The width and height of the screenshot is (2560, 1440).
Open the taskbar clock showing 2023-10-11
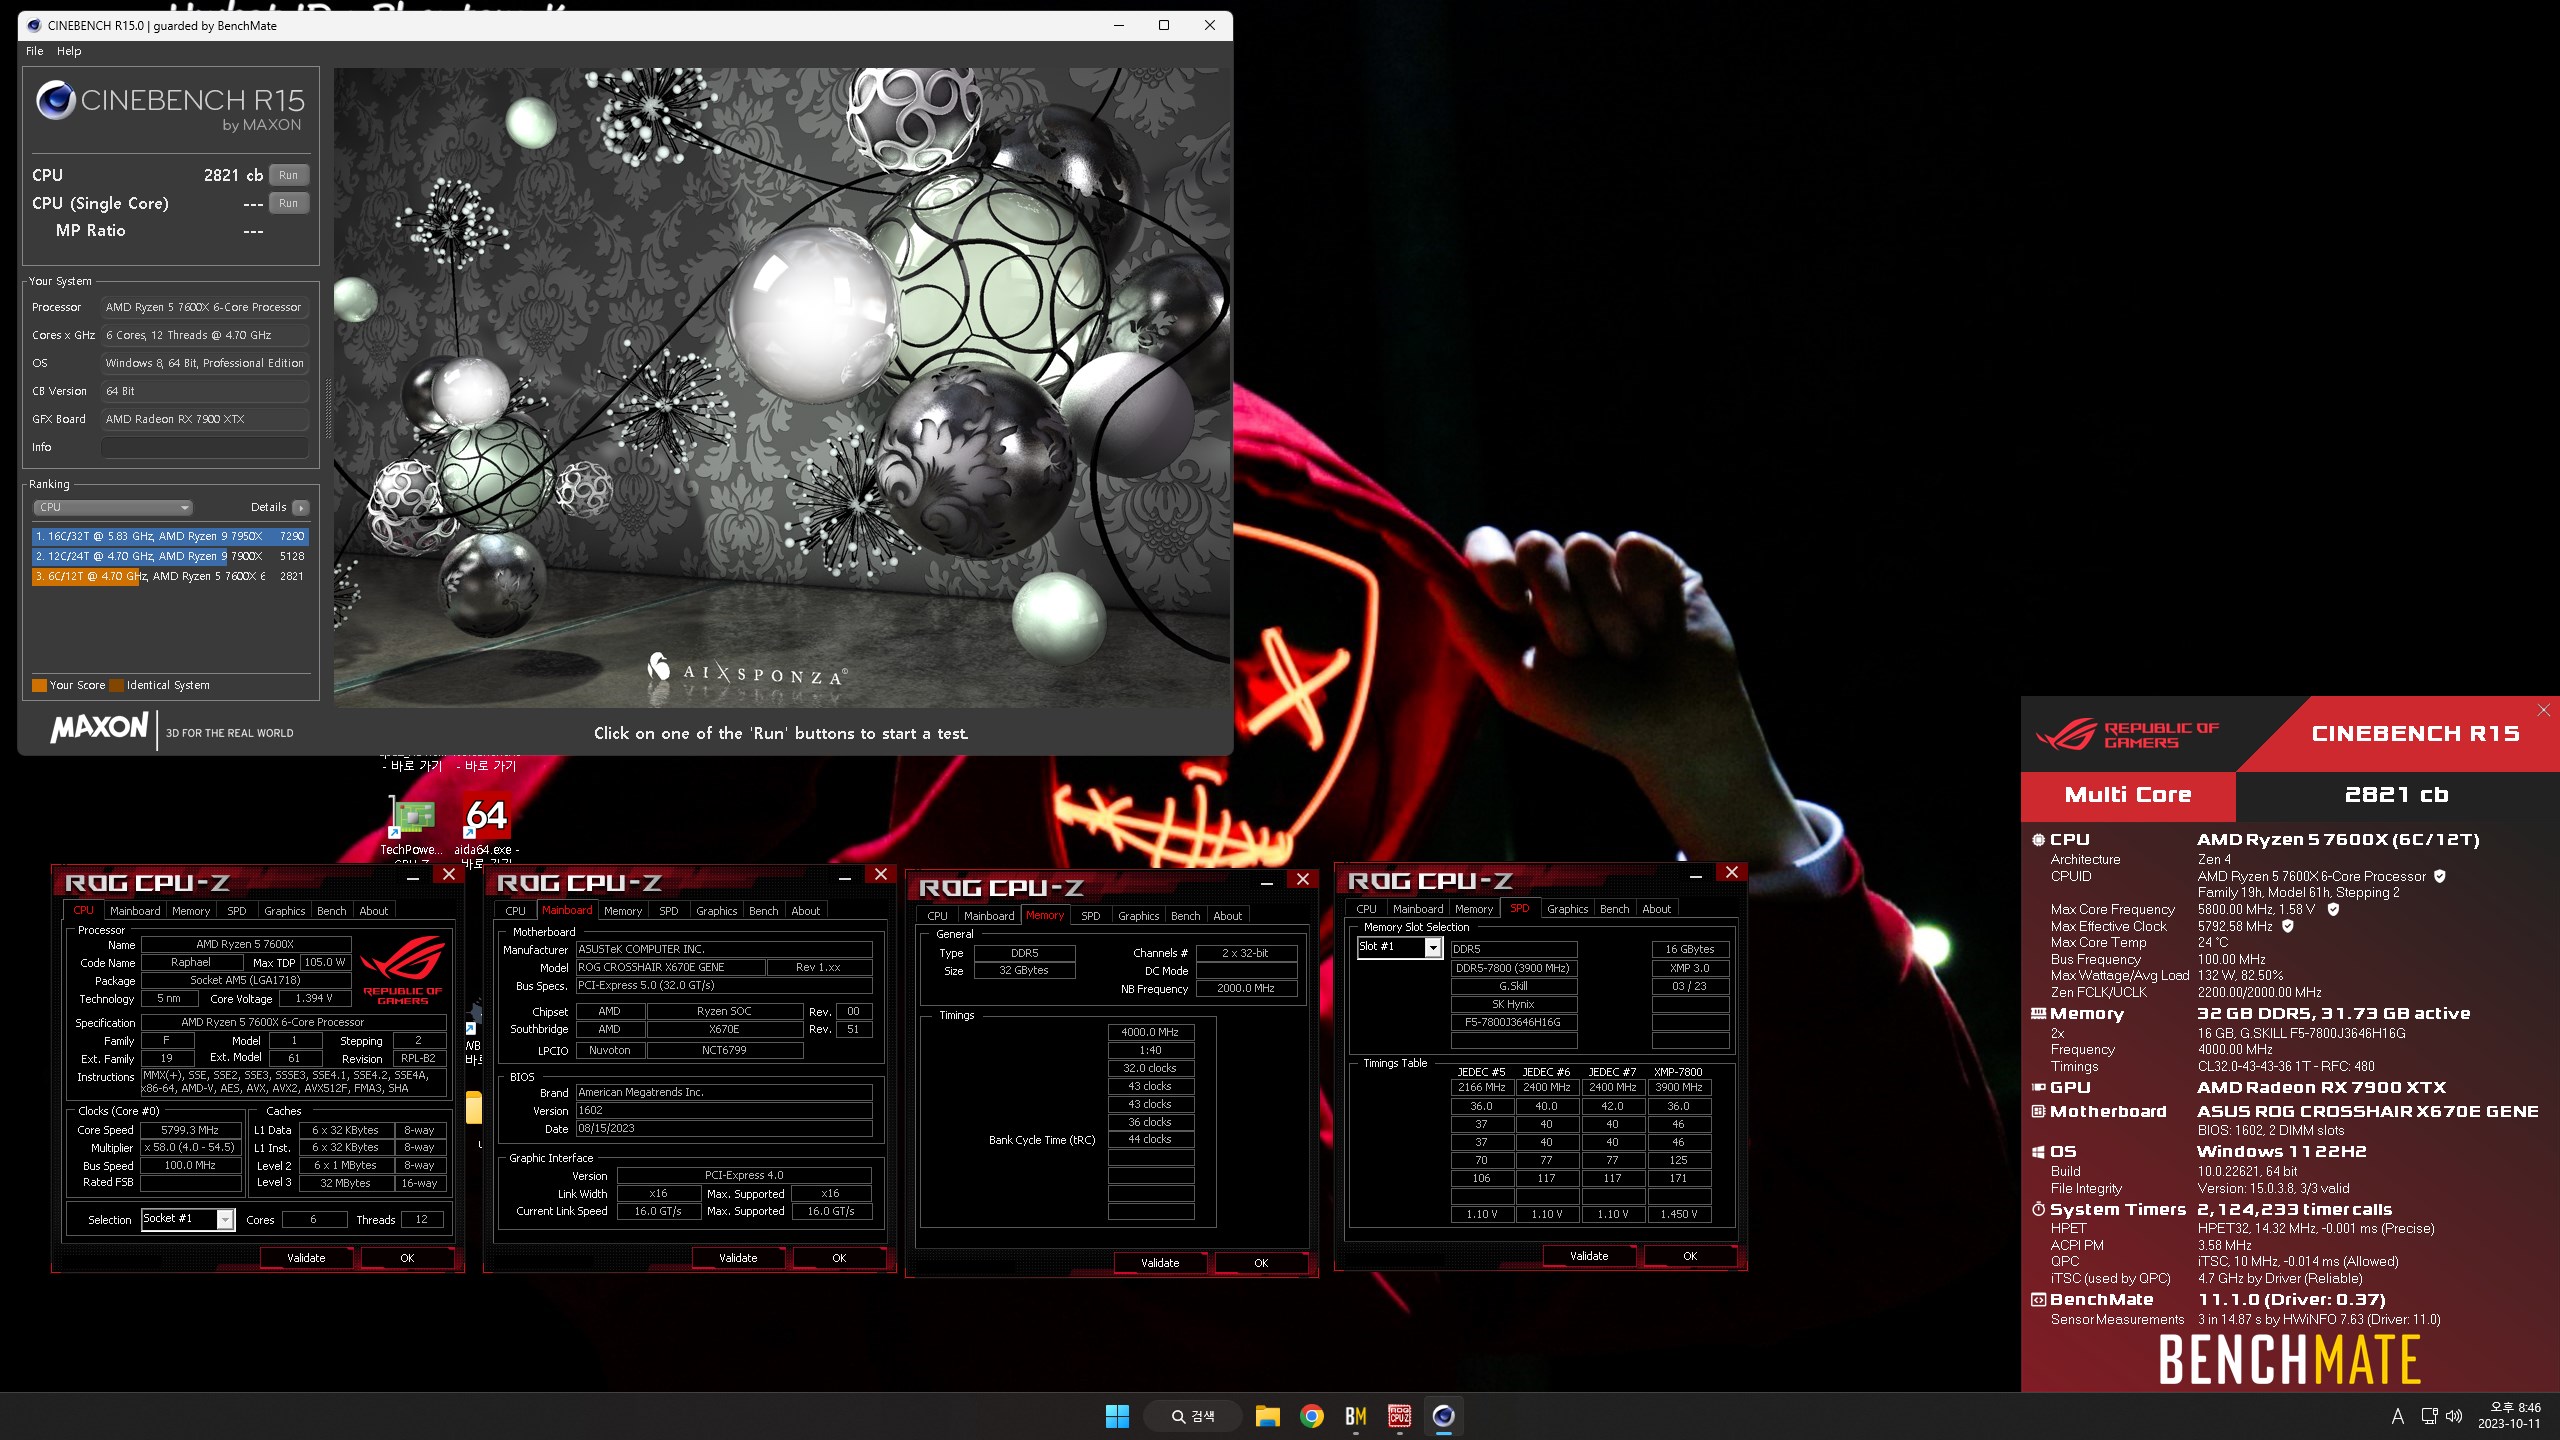click(x=2509, y=1416)
